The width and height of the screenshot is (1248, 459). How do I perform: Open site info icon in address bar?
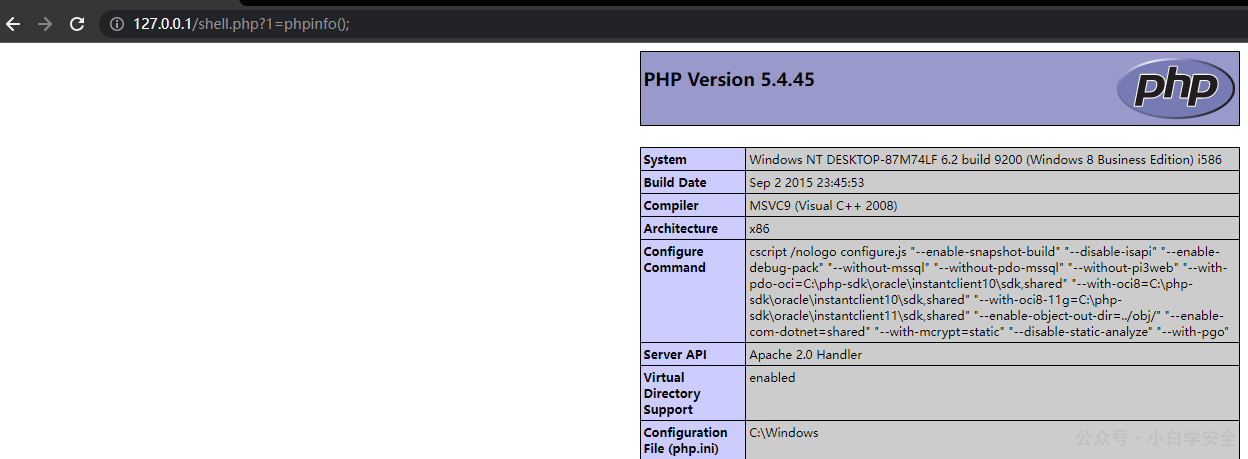(116, 24)
